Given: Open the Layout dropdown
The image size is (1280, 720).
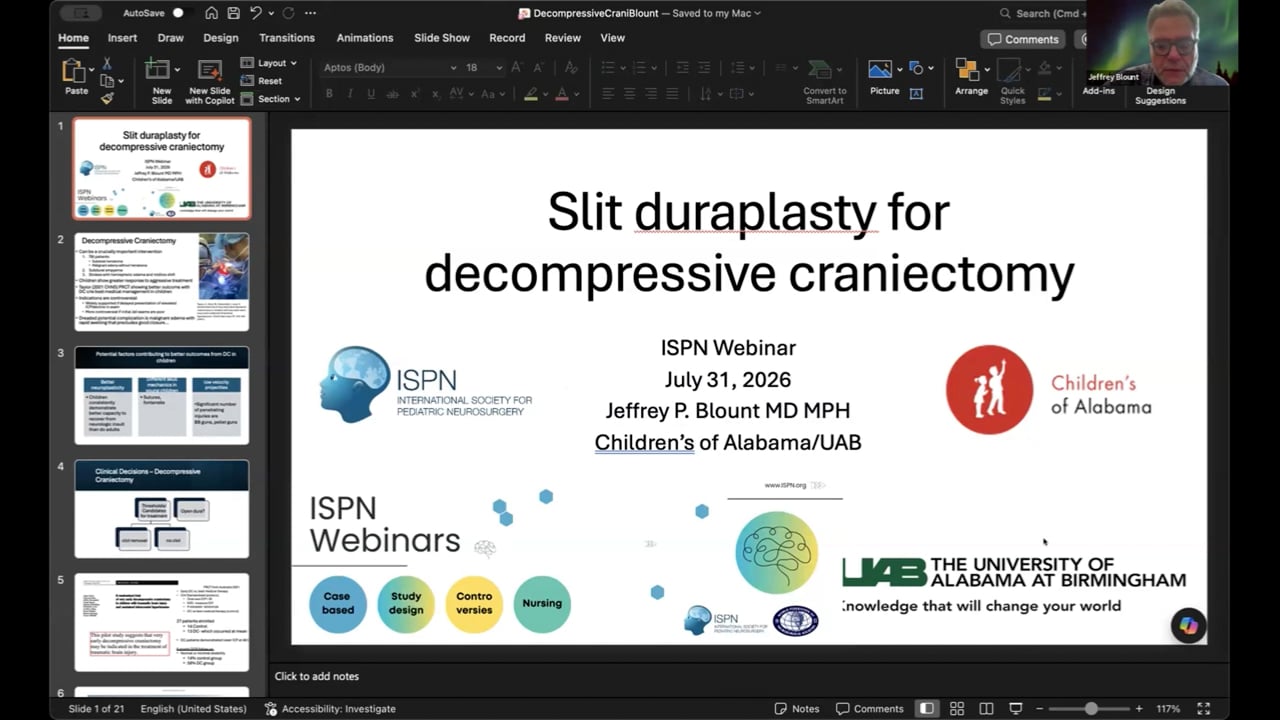Looking at the screenshot, I should point(269,63).
